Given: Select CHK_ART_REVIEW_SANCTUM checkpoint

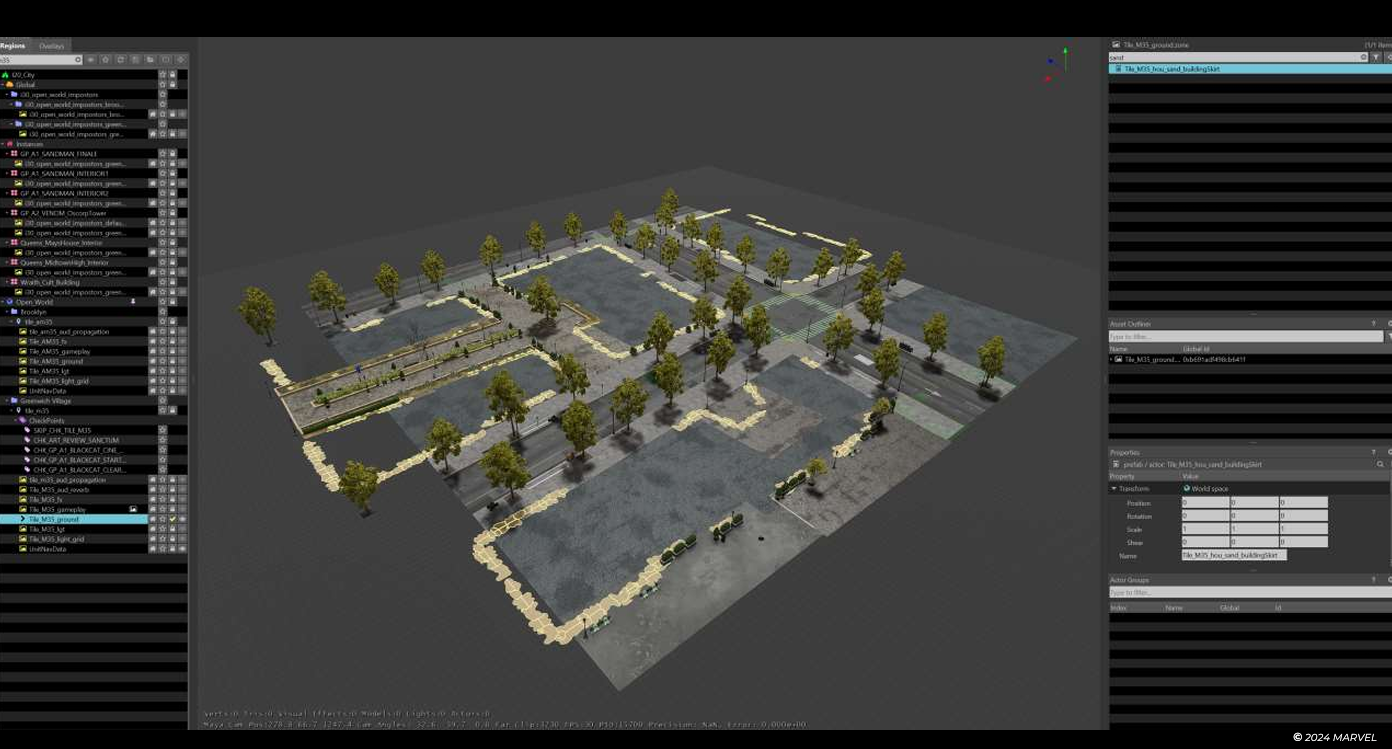Looking at the screenshot, I should [x=76, y=440].
